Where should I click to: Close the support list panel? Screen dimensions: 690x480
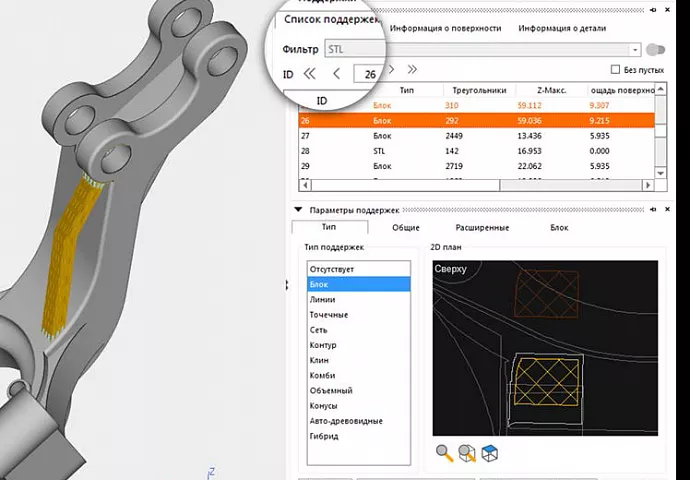[667, 10]
